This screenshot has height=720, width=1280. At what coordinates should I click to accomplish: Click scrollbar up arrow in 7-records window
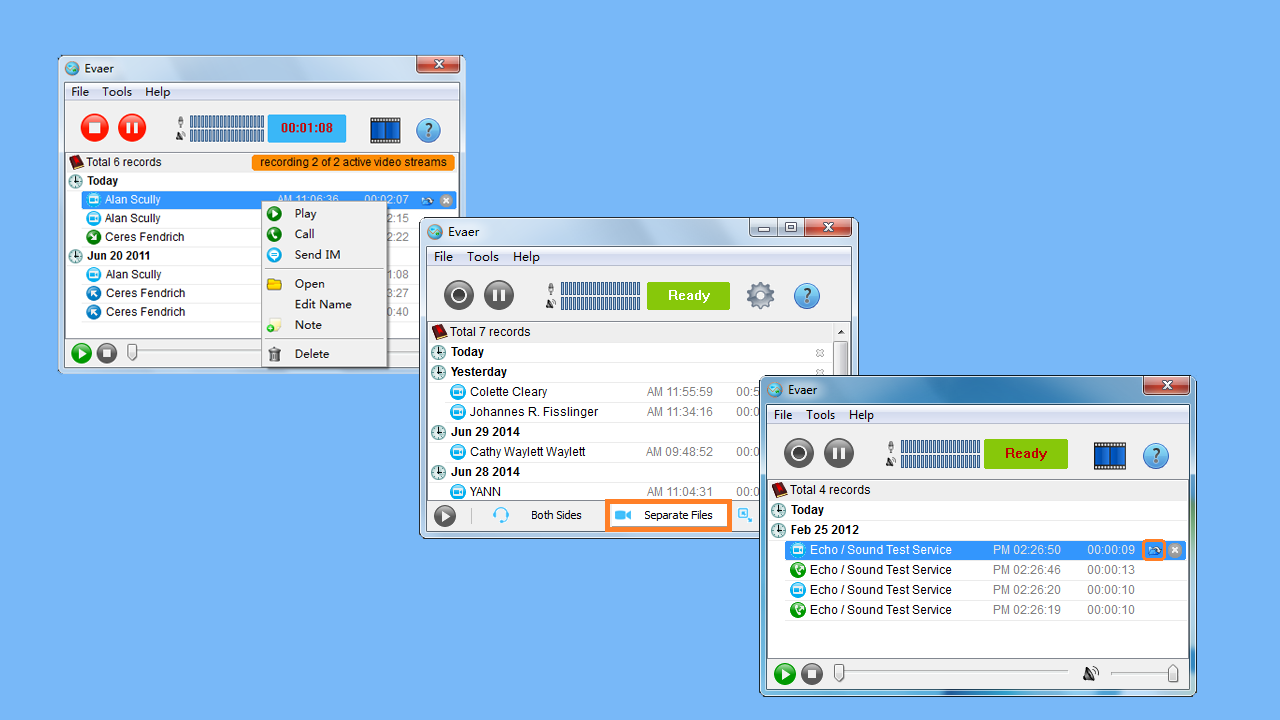coord(840,332)
